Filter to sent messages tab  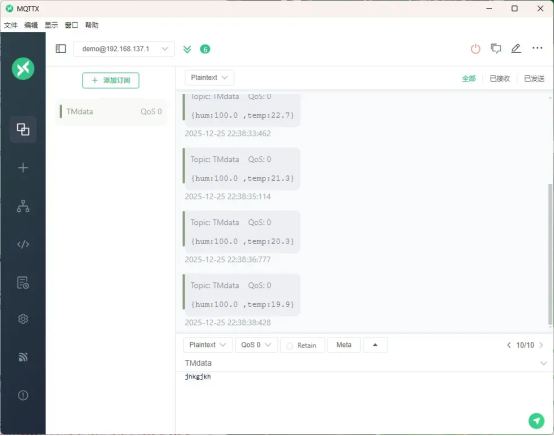(534, 78)
